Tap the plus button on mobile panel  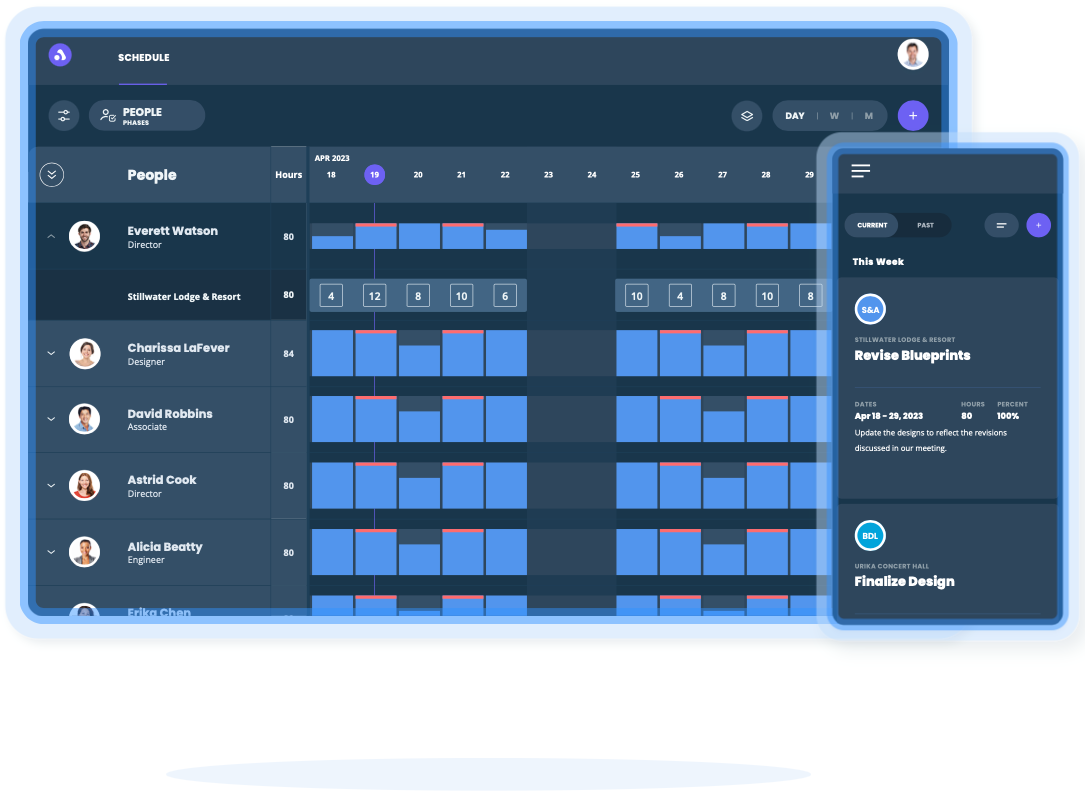click(1038, 225)
